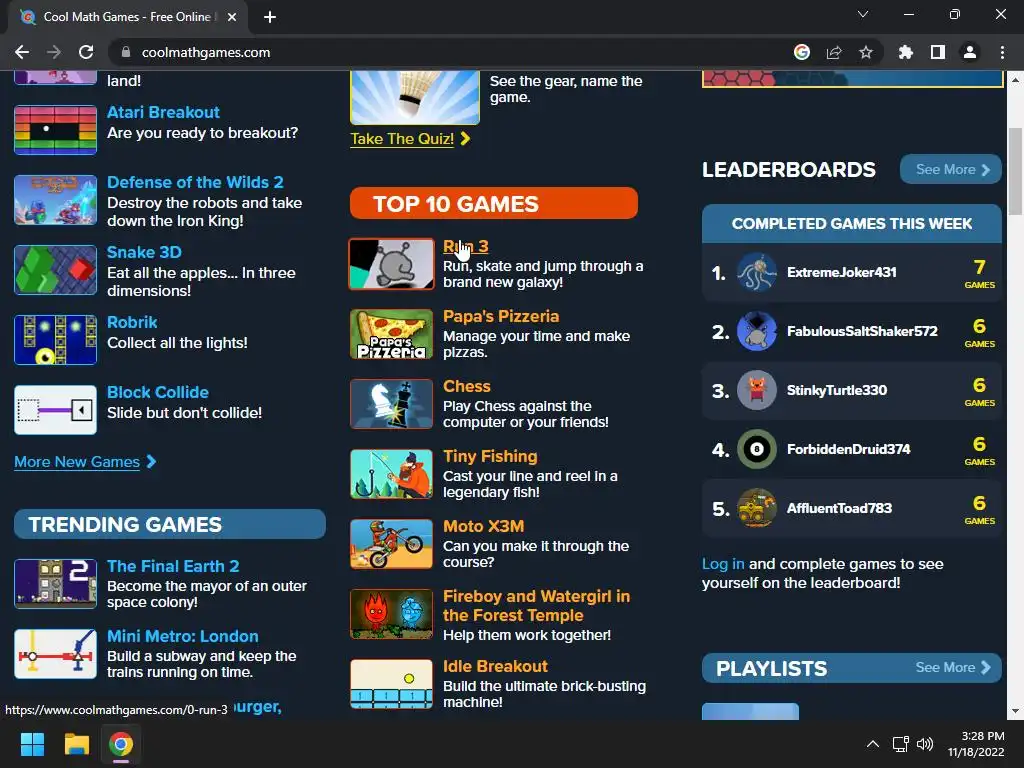Click the Chess game thumbnail
The height and width of the screenshot is (768, 1024).
coord(391,404)
